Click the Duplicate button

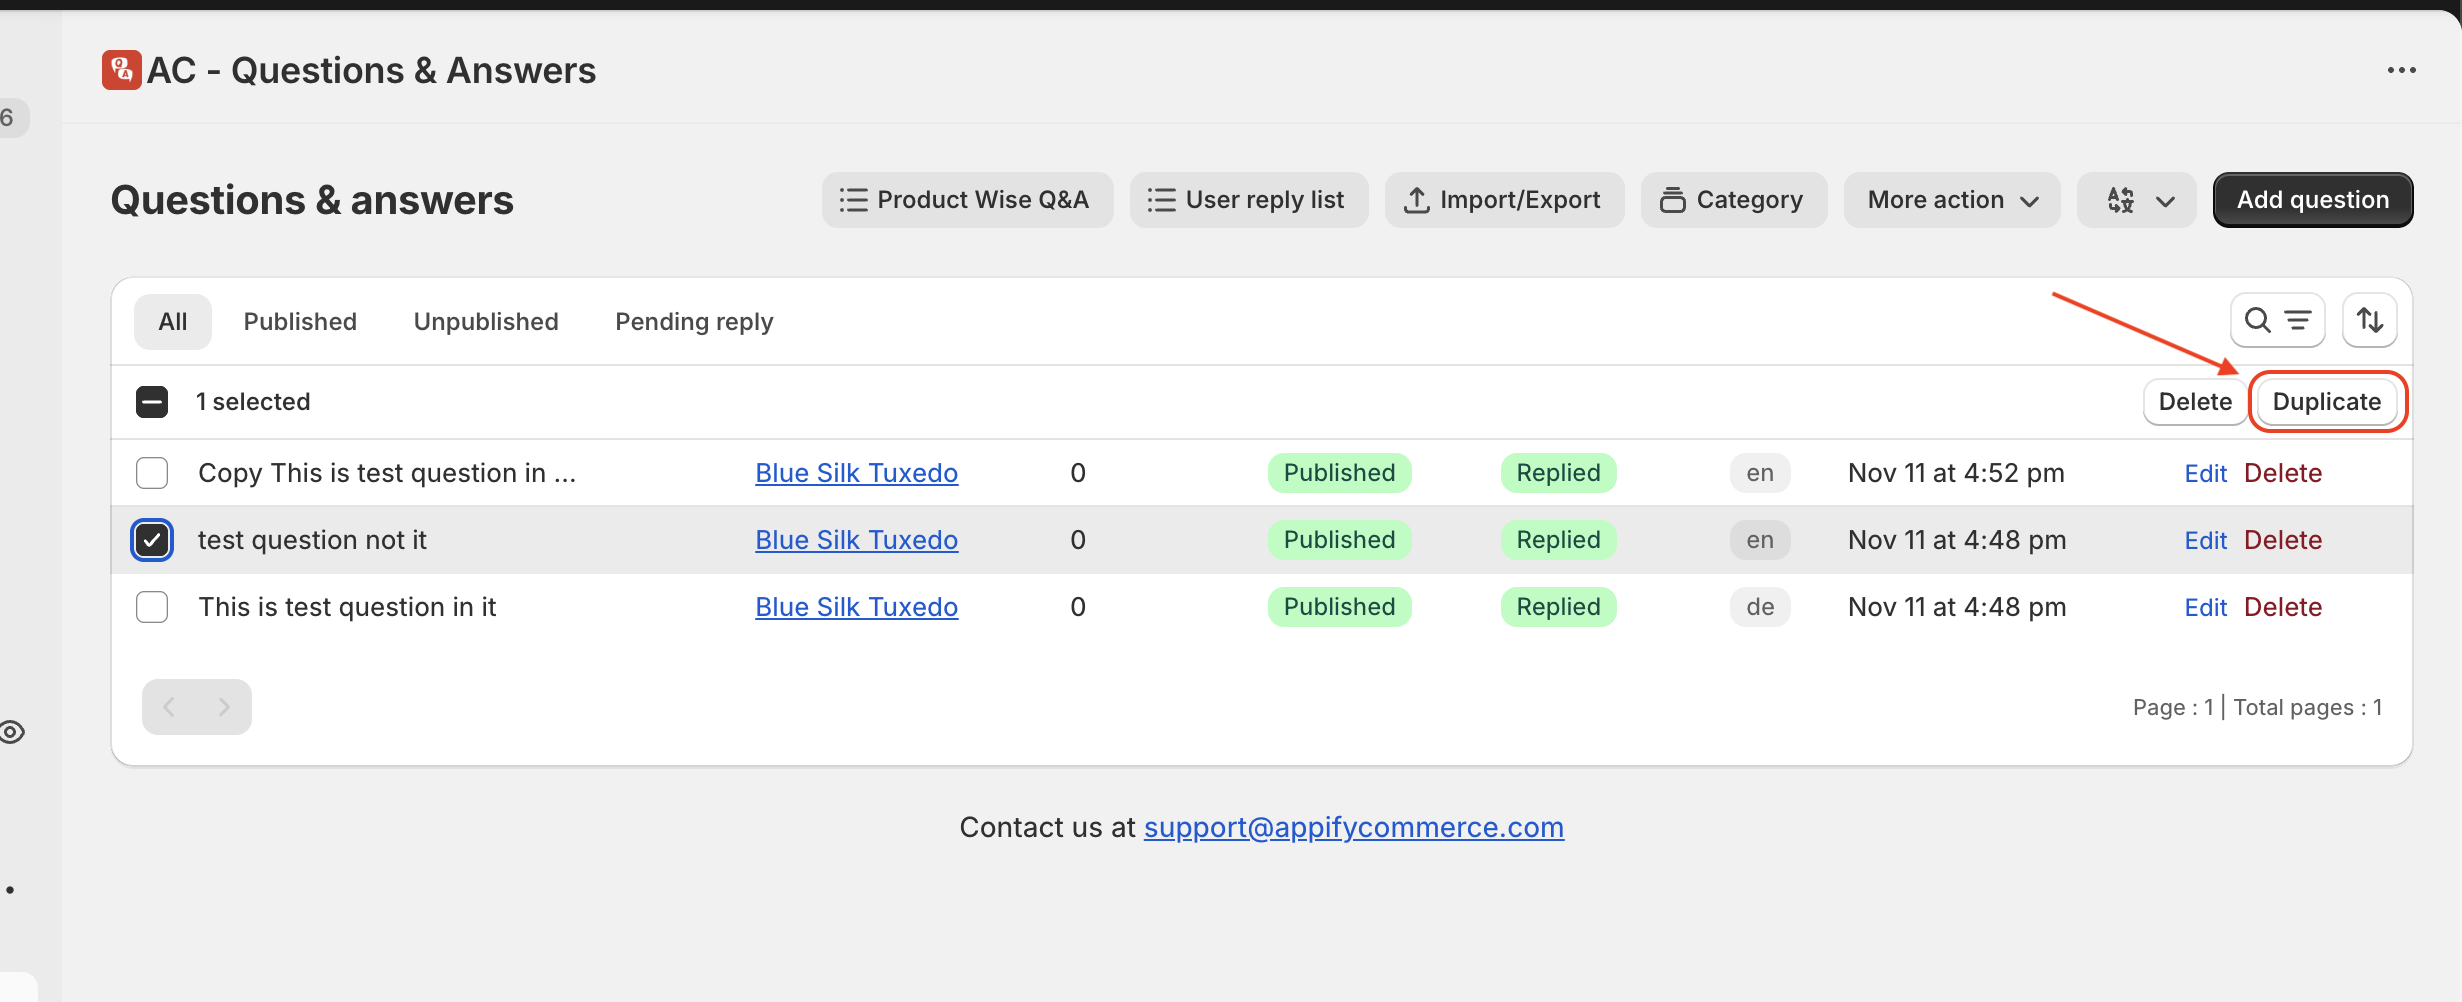[x=2326, y=402]
